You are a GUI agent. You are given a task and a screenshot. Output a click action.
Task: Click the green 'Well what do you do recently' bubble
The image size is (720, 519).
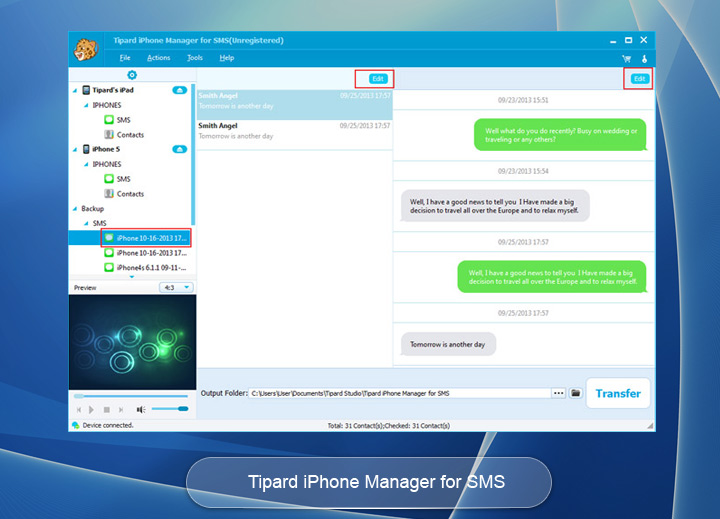pos(560,135)
